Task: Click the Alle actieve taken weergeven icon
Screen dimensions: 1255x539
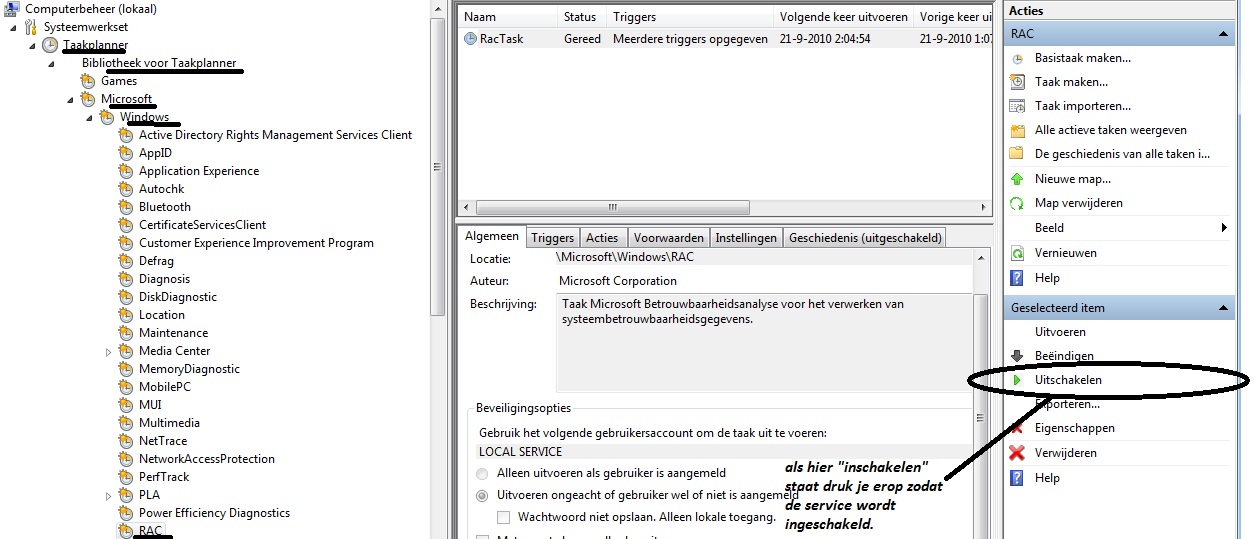Action: (x=1017, y=130)
